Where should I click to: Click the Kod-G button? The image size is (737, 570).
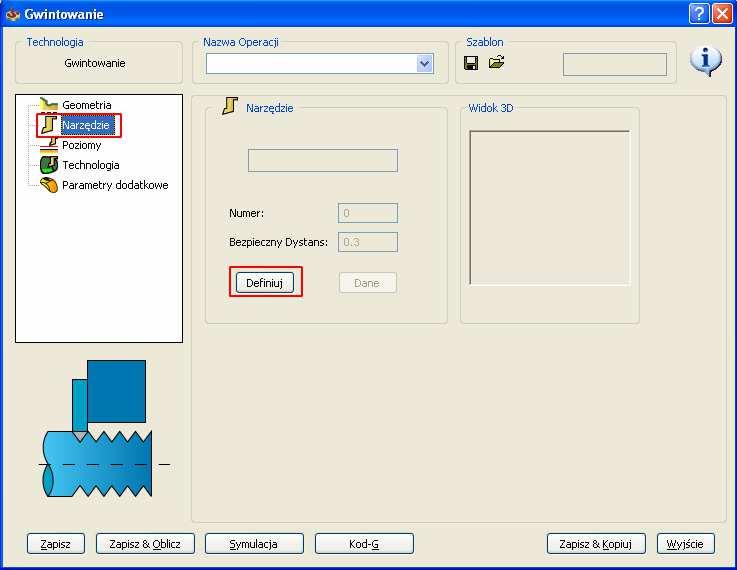pos(364,544)
